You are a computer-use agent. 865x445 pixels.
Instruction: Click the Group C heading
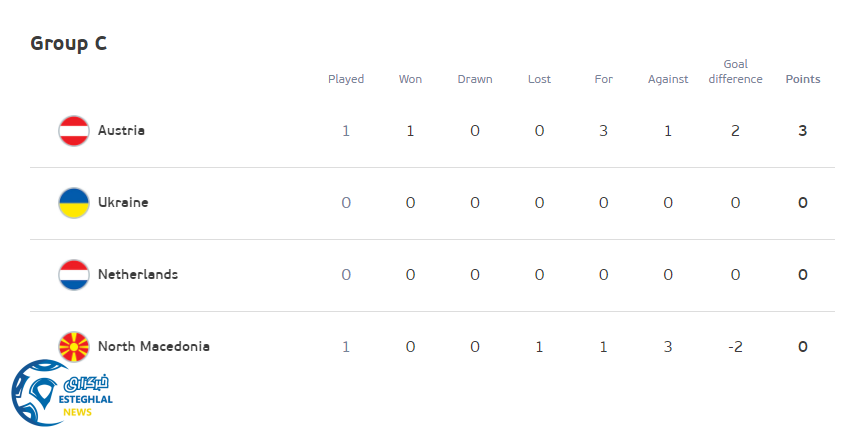[x=68, y=43]
